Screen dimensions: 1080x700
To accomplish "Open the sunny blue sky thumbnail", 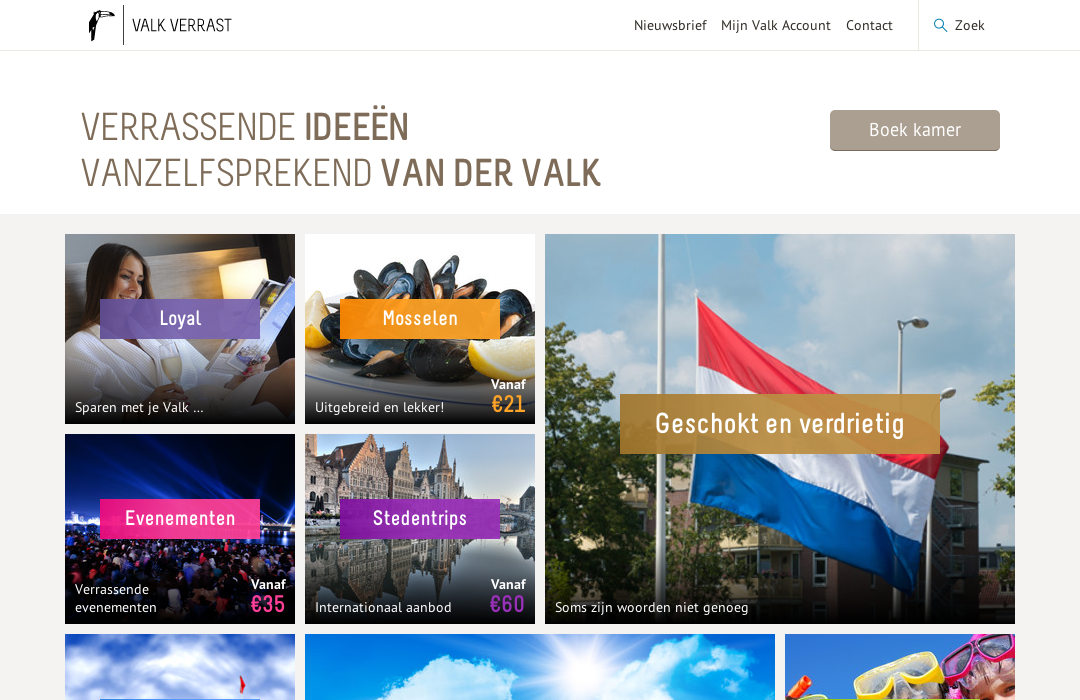I will (539, 667).
